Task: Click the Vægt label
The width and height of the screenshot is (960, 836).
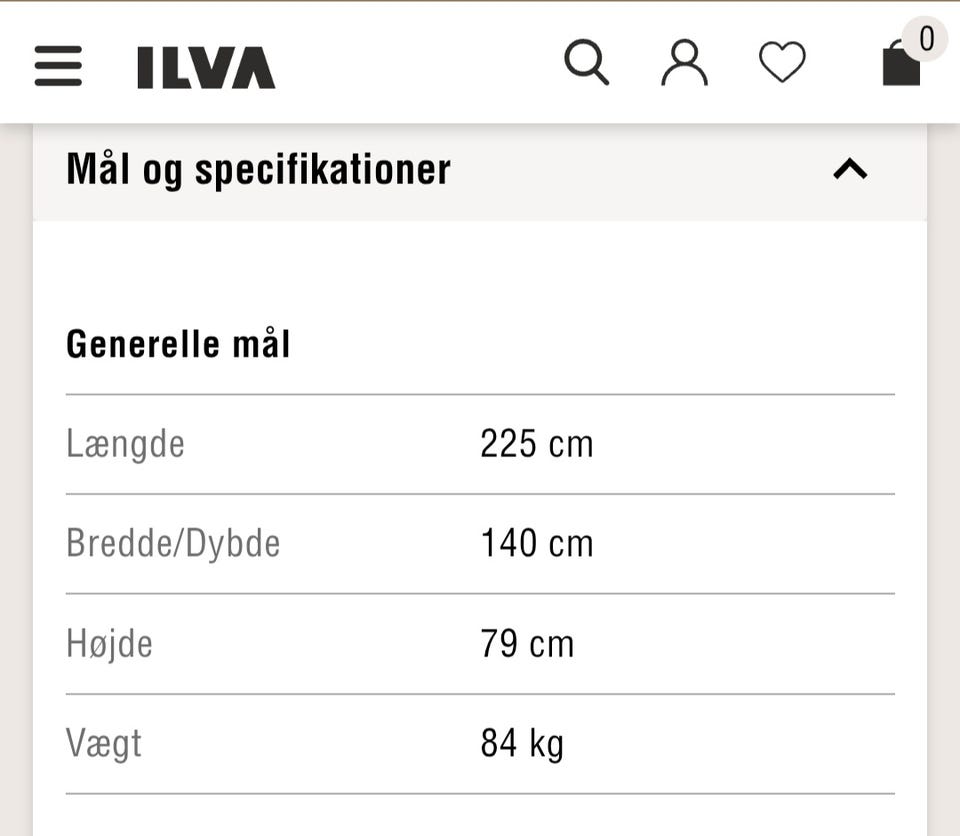Action: pyautogui.click(x=103, y=744)
